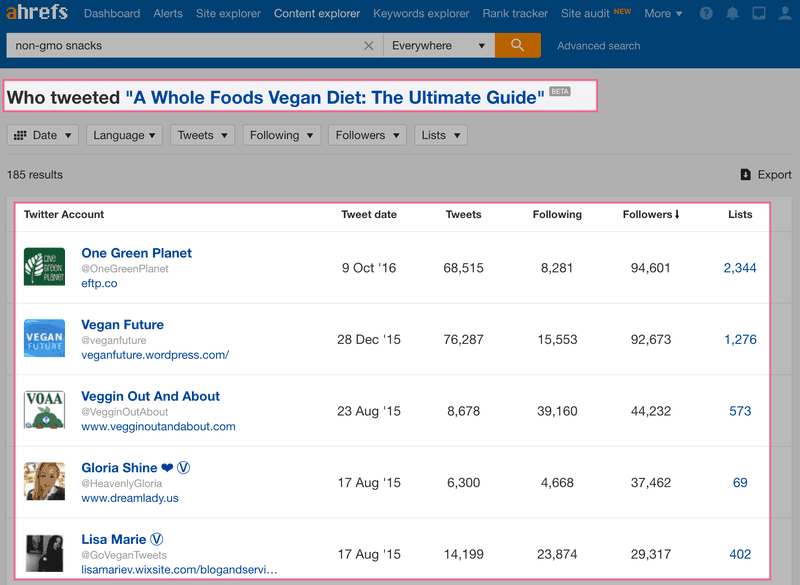This screenshot has width=800, height=585.
Task: Open the Following filter dropdown
Action: pos(282,135)
